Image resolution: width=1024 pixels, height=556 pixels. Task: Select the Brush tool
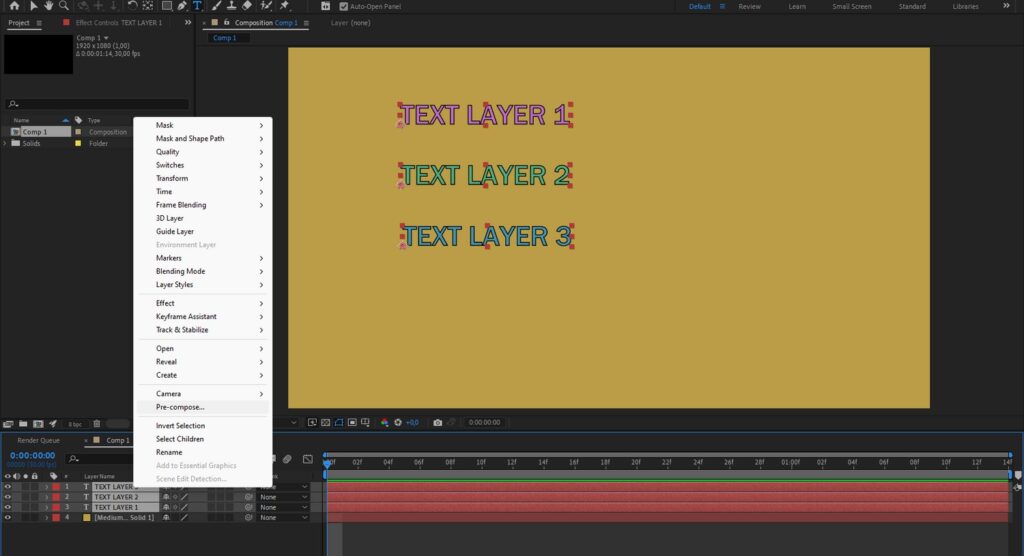tap(216, 6)
